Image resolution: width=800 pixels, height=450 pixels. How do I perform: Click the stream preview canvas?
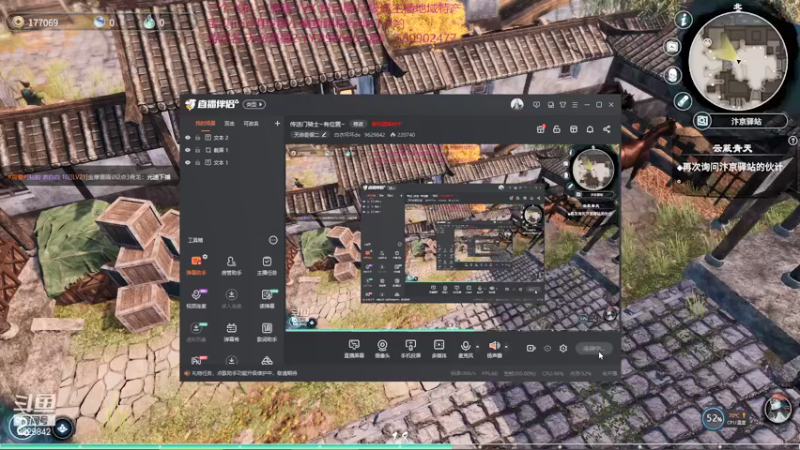(x=452, y=237)
